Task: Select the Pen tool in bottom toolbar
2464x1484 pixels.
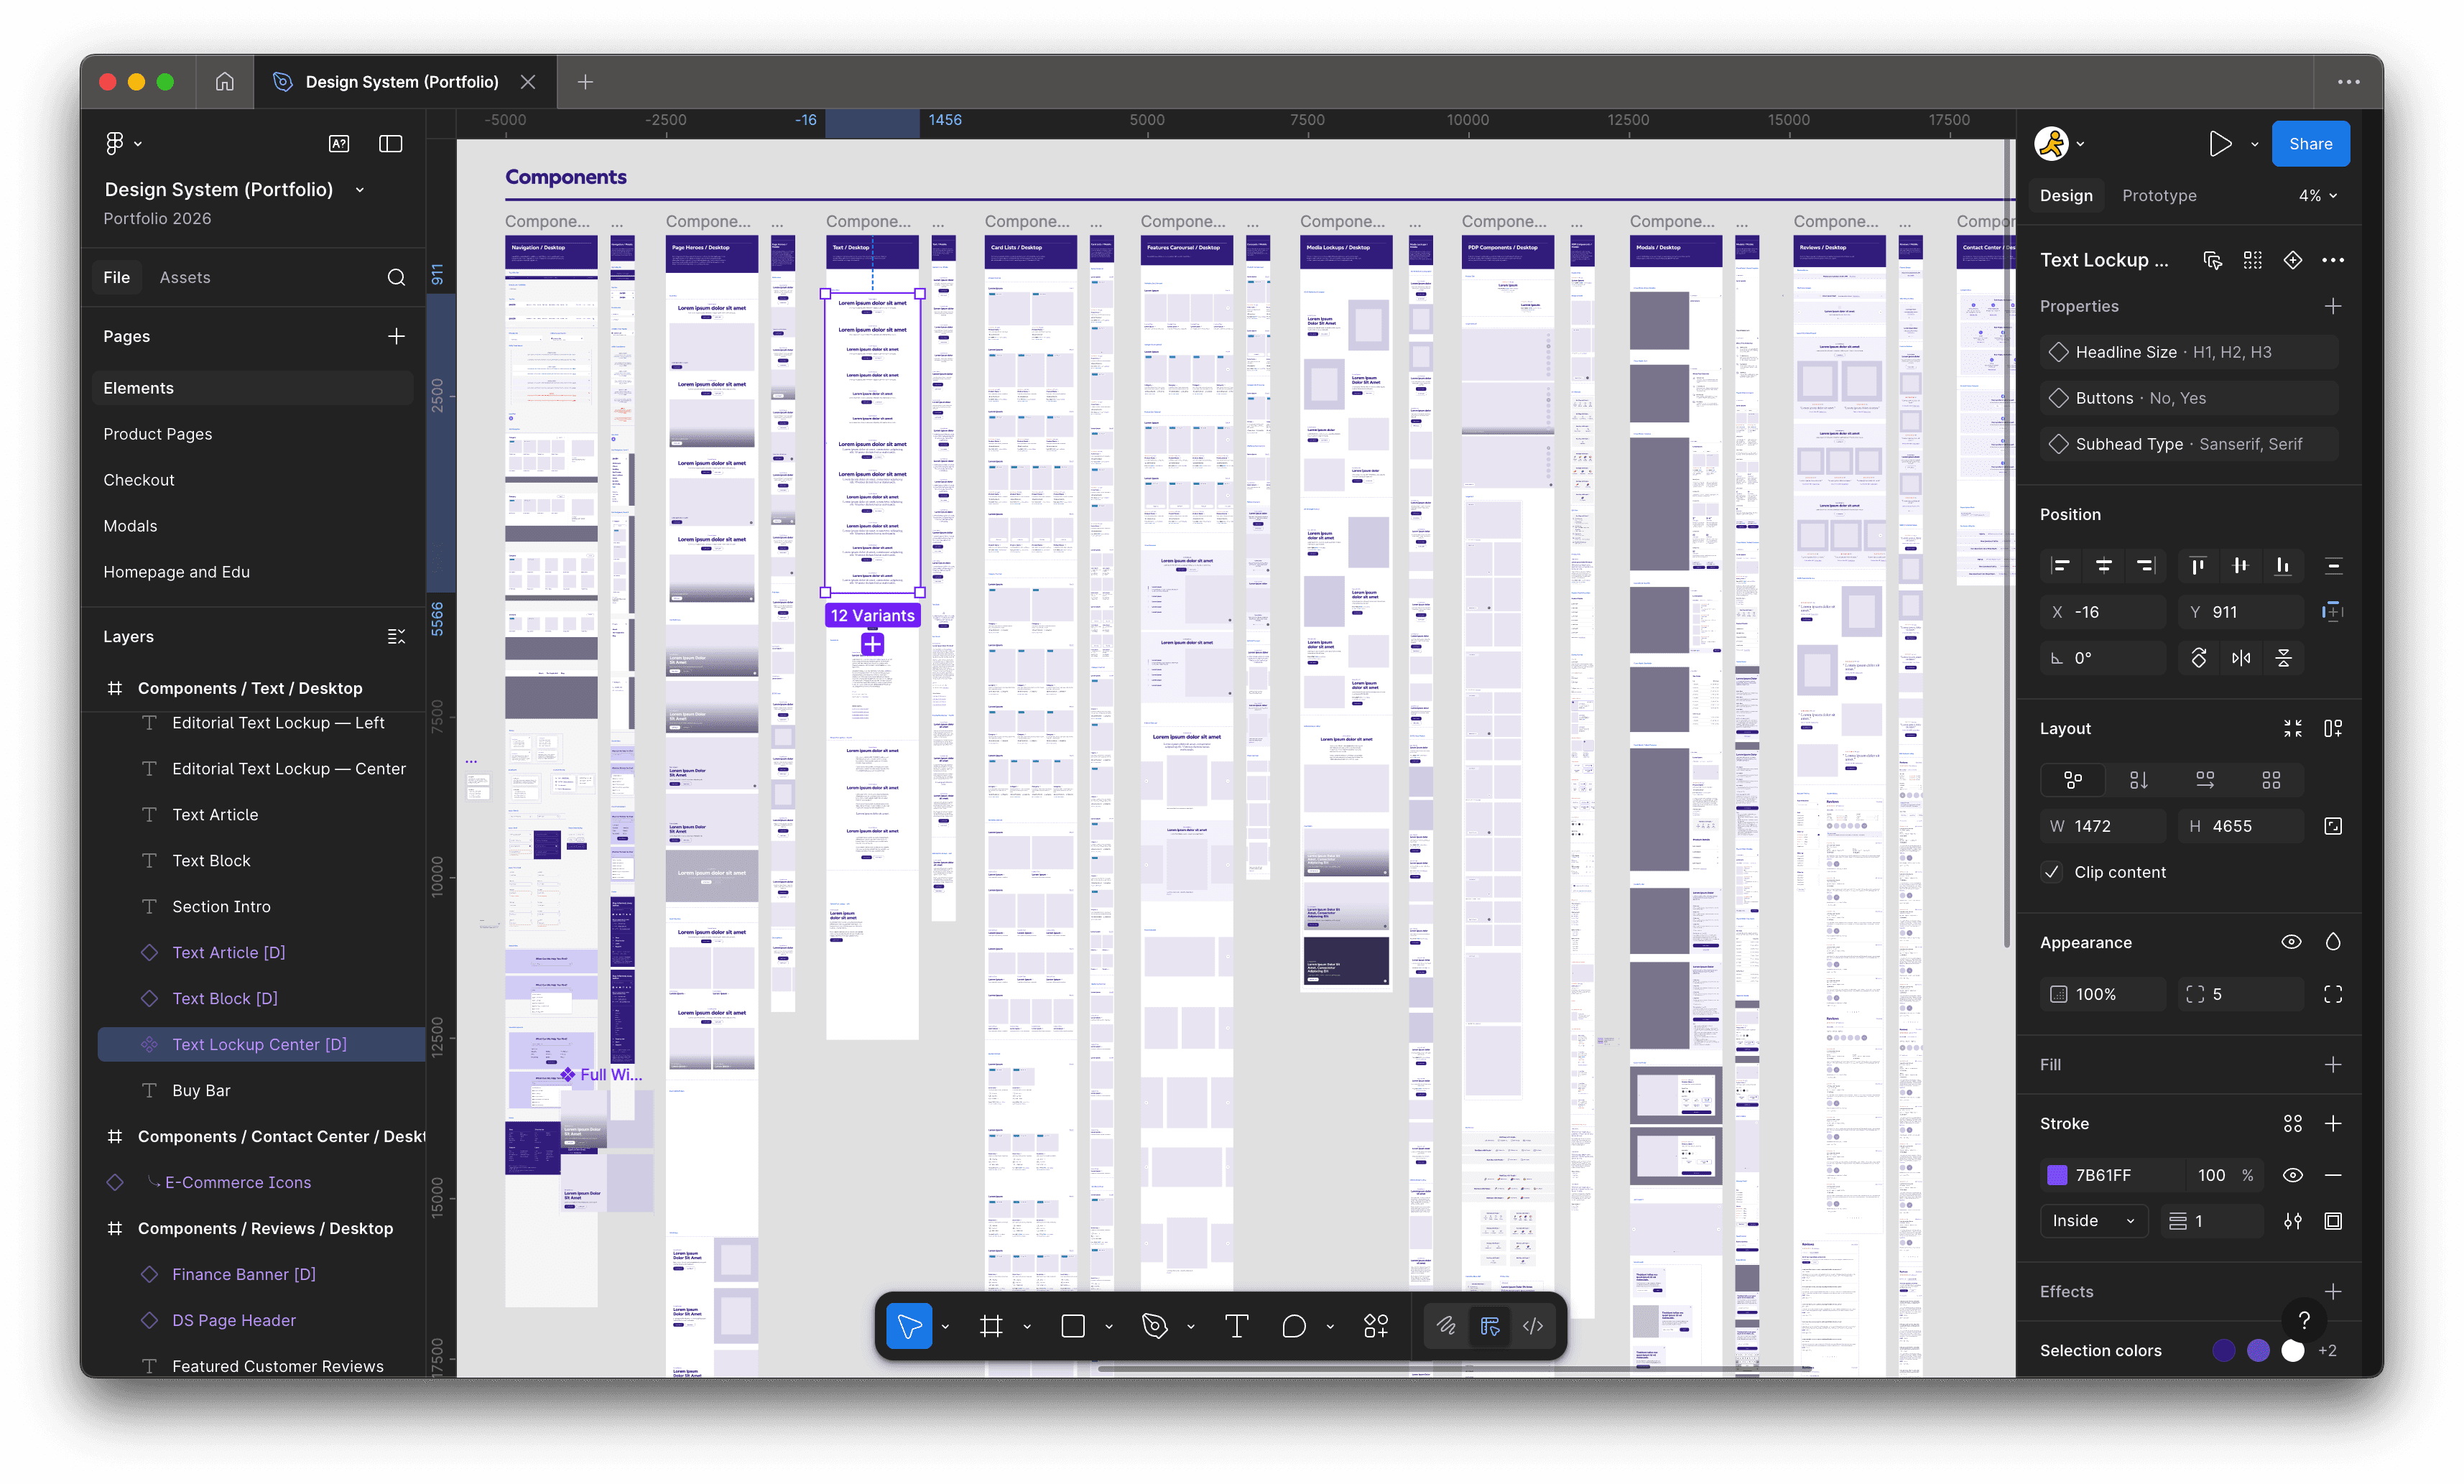Action: click(x=1154, y=1326)
